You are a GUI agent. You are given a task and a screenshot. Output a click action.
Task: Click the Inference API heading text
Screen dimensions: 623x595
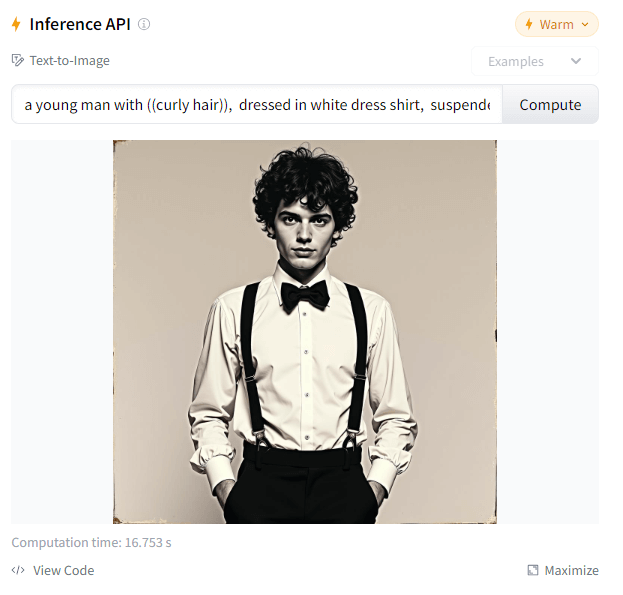click(x=80, y=24)
